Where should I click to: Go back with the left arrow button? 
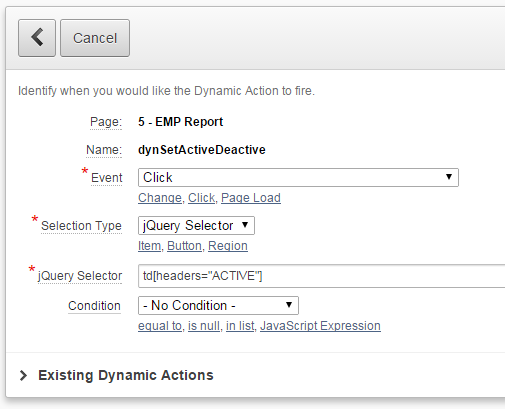click(x=37, y=38)
